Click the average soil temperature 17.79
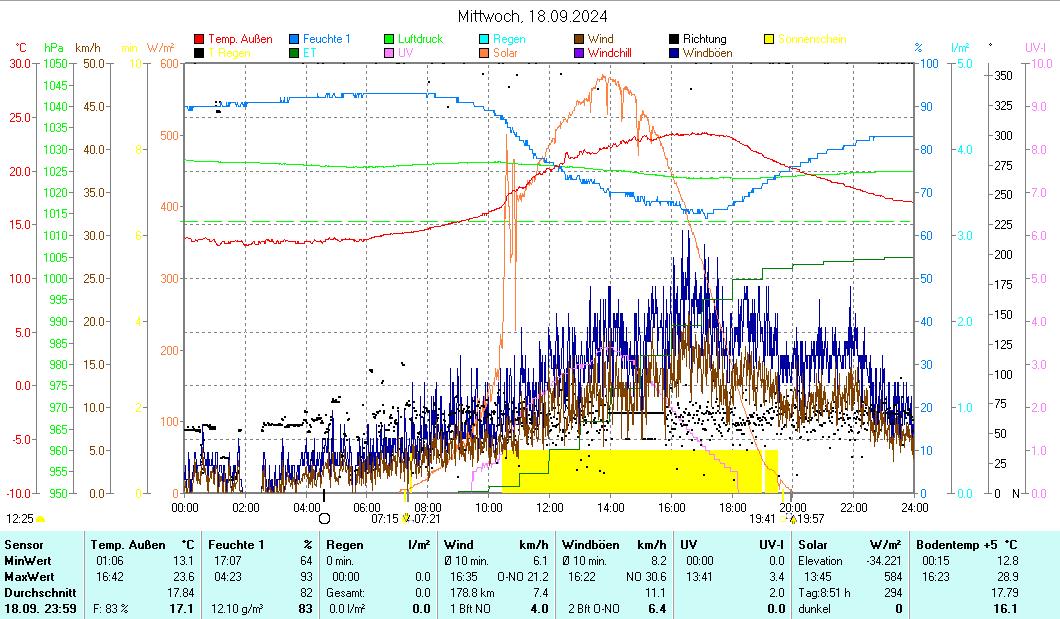The height and width of the screenshot is (619, 1060). (x=1004, y=593)
